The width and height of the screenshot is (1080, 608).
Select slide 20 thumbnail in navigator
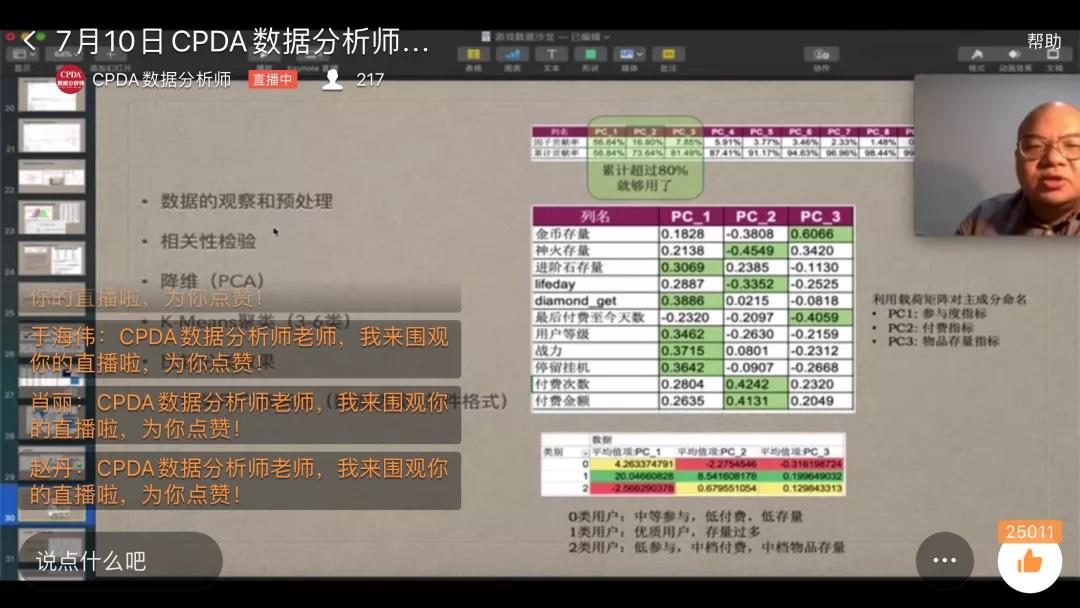[x=52, y=95]
